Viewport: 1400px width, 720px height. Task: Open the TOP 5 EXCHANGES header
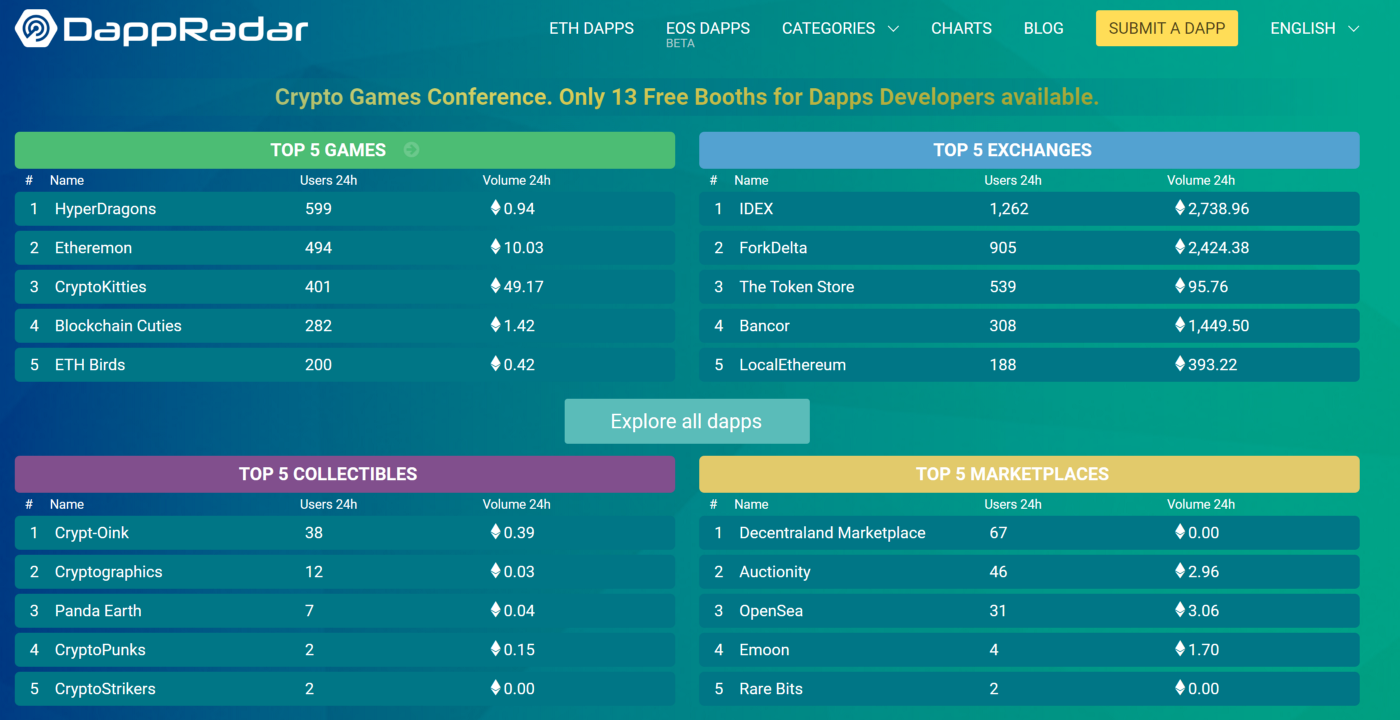click(x=1029, y=150)
